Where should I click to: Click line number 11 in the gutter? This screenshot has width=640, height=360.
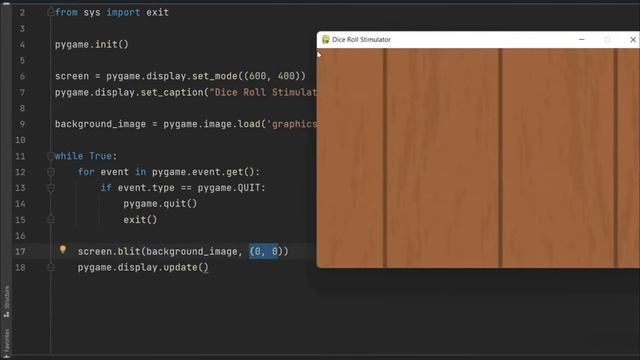pos(20,156)
